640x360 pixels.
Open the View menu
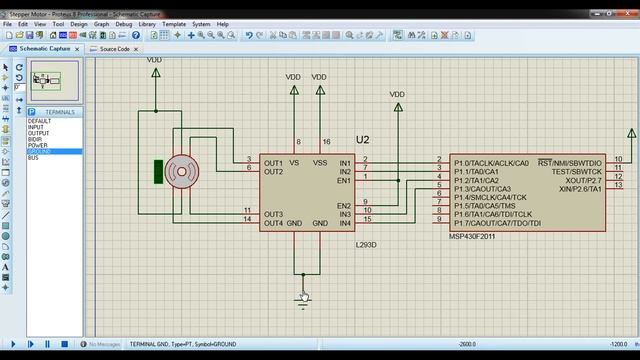point(40,24)
